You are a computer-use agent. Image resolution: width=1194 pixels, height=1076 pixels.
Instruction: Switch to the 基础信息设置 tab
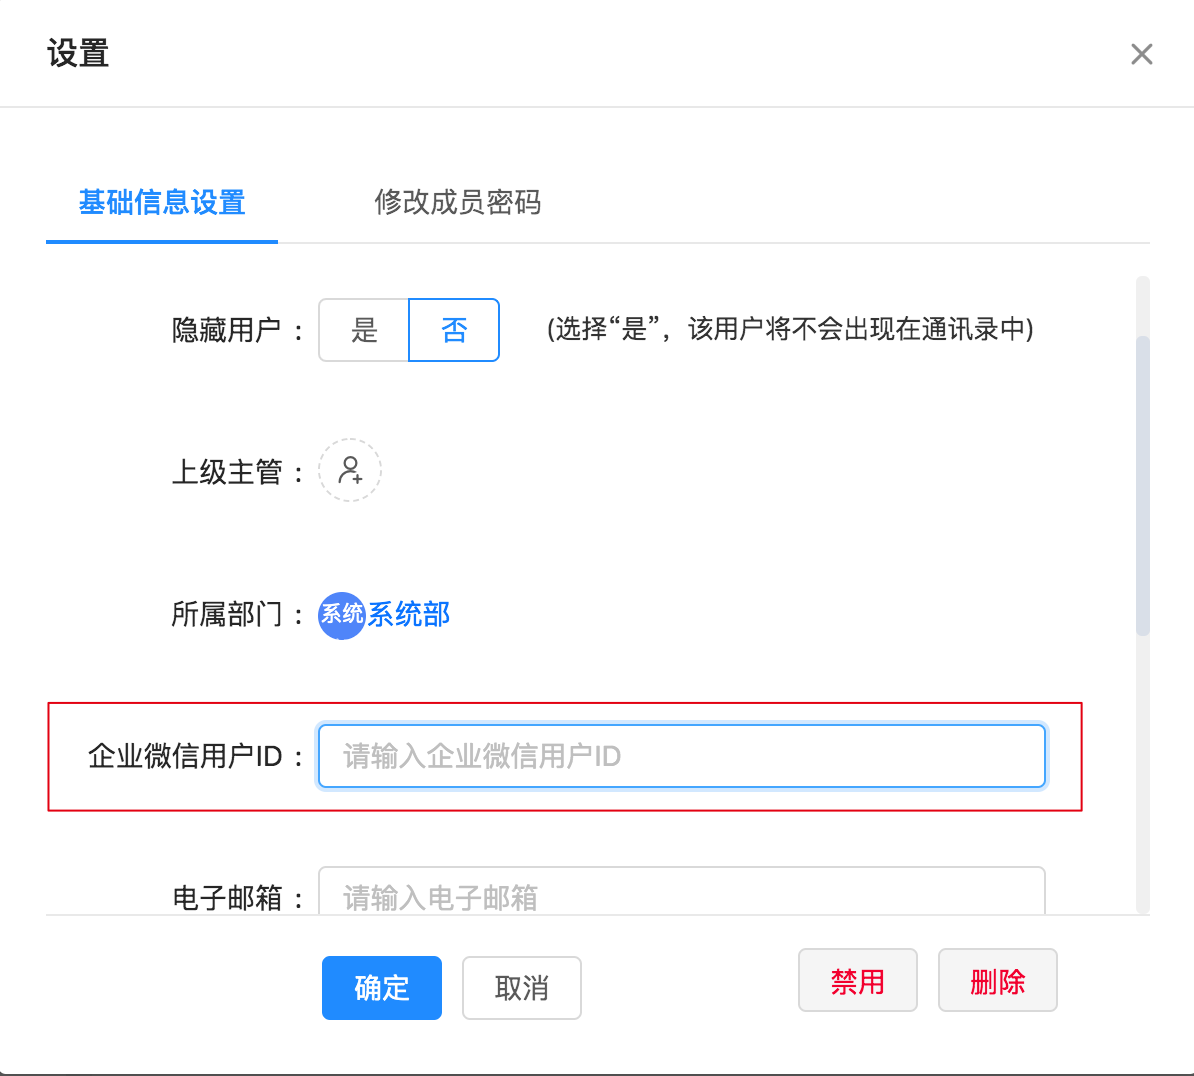point(162,203)
